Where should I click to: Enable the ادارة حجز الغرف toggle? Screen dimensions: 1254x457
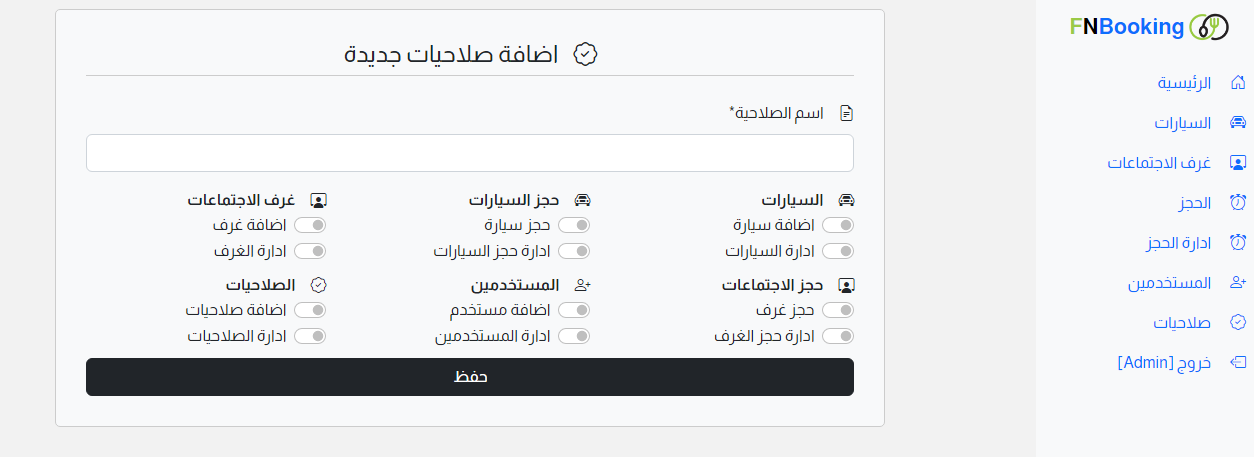(838, 336)
